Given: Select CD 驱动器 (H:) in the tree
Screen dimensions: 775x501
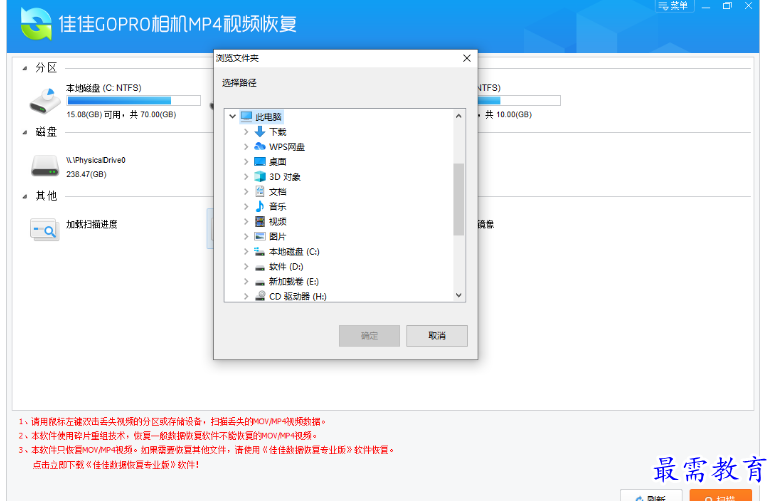Looking at the screenshot, I should click(298, 296).
